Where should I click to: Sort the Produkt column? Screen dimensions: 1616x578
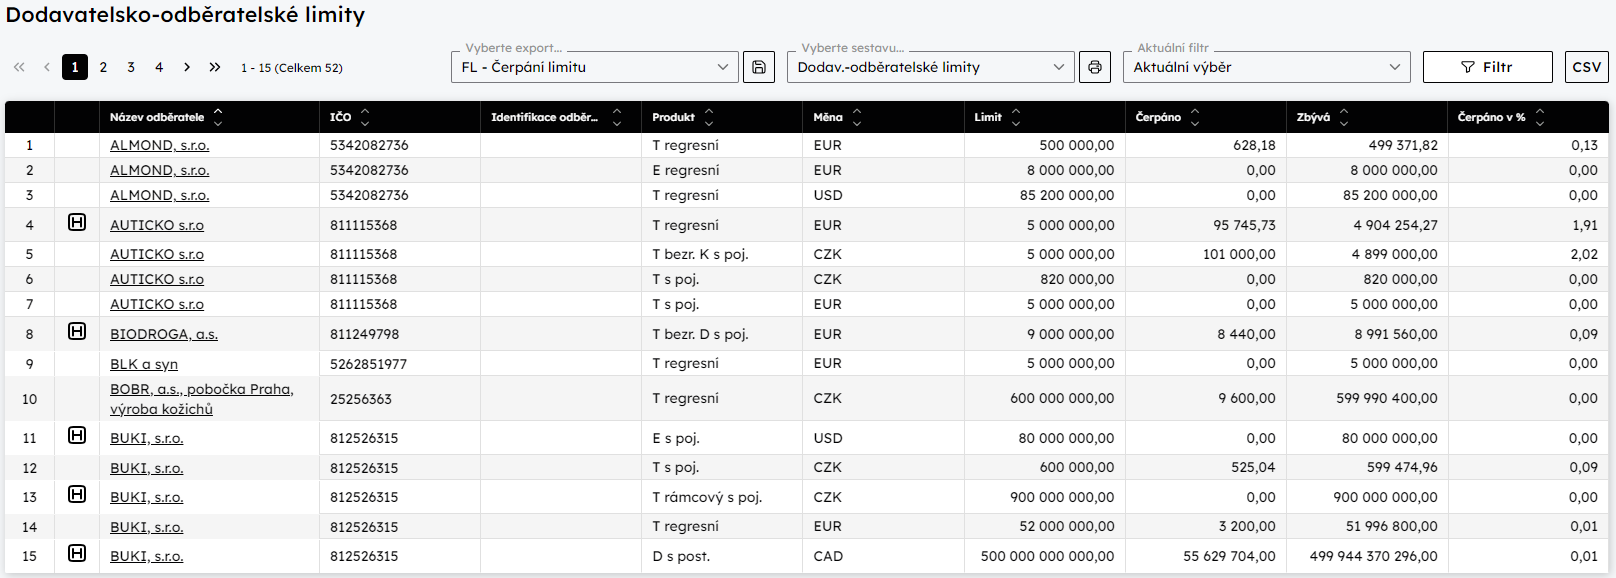(x=709, y=117)
